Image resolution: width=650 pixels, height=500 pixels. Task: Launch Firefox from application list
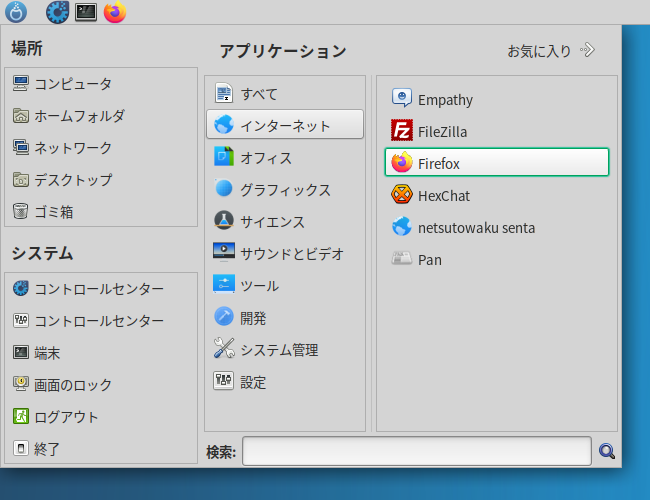pyautogui.click(x=497, y=163)
